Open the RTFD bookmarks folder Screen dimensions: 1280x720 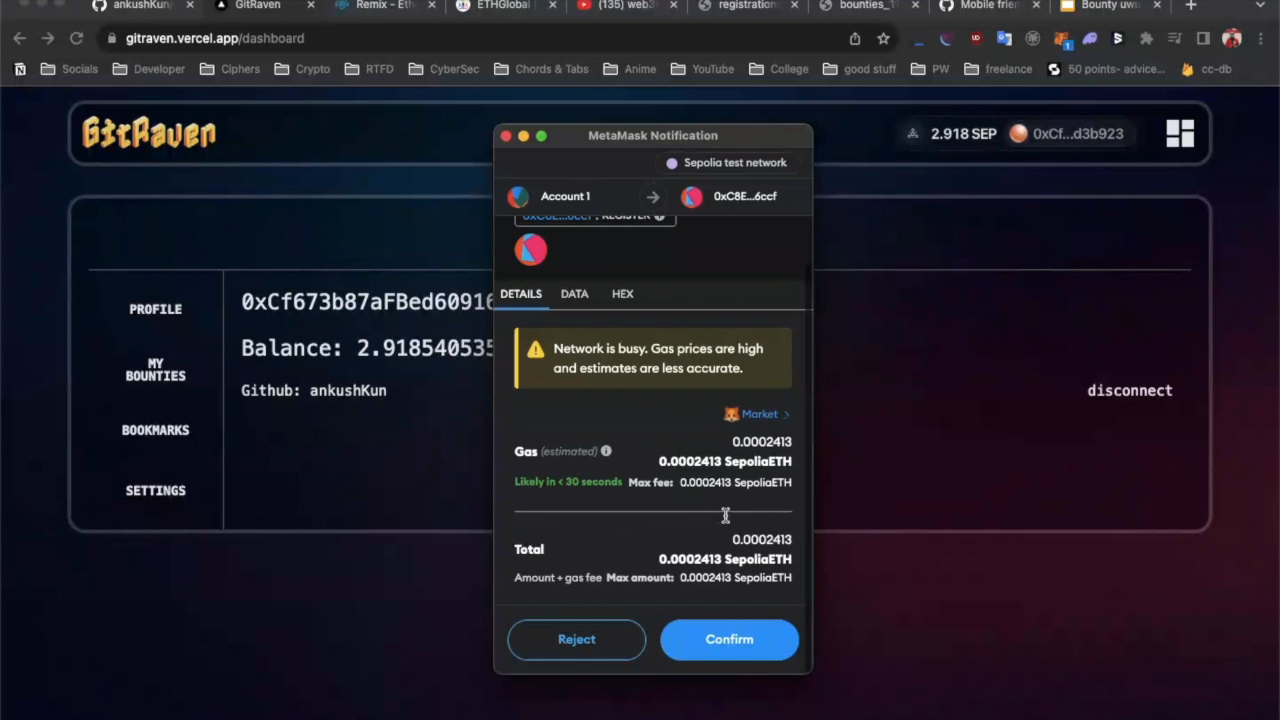[x=369, y=69]
